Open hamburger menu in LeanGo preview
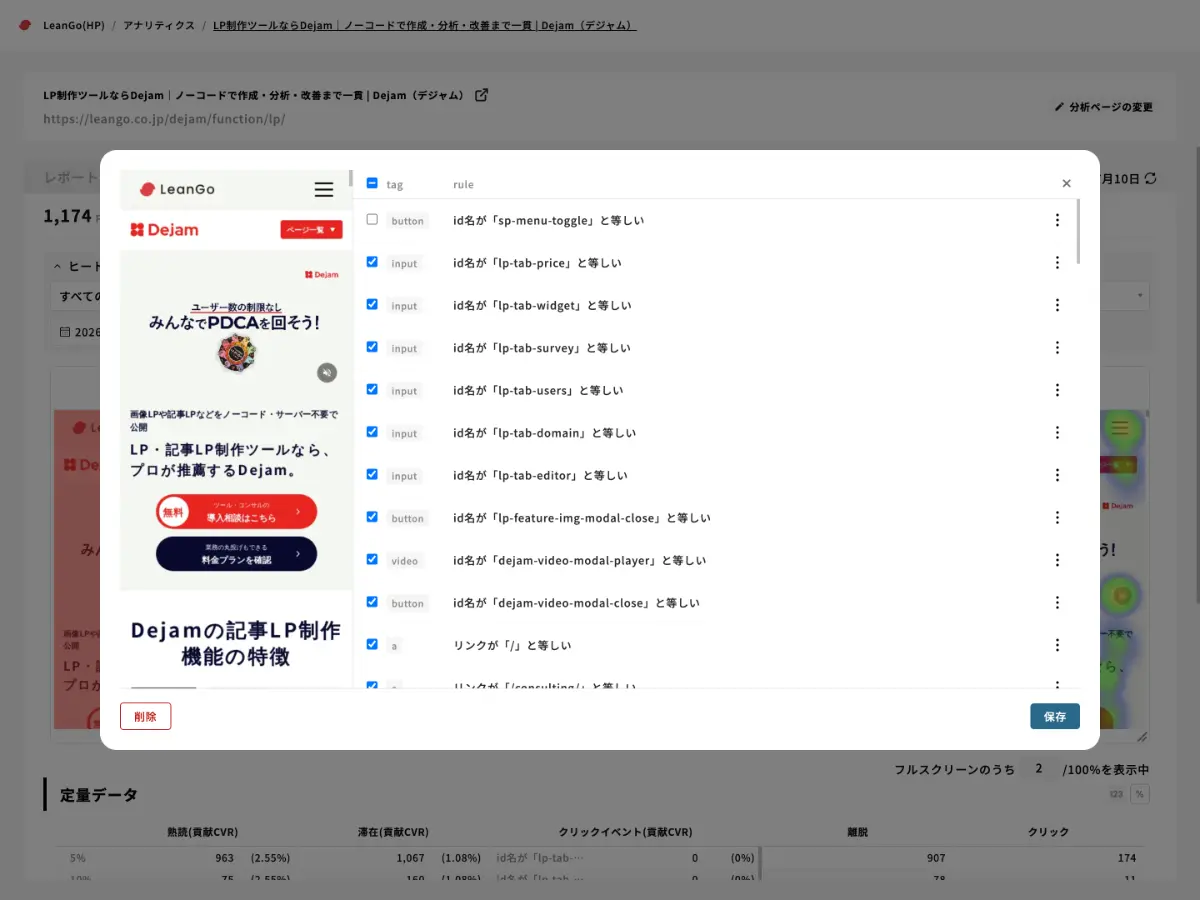The image size is (1200, 900). (x=323, y=189)
